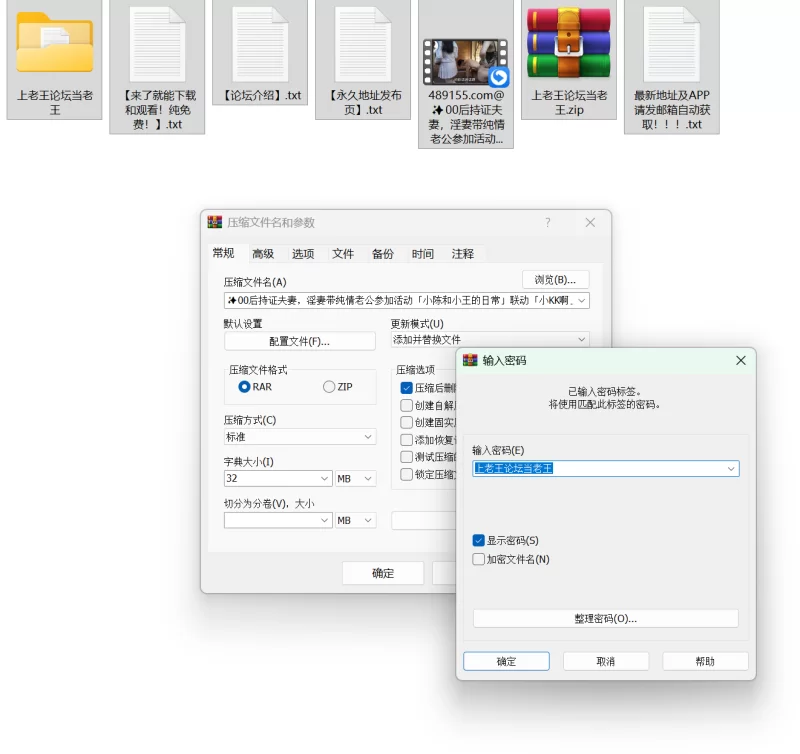Click the 整理密码(O)... button
Viewport: 800px width, 754px height.
pos(606,618)
